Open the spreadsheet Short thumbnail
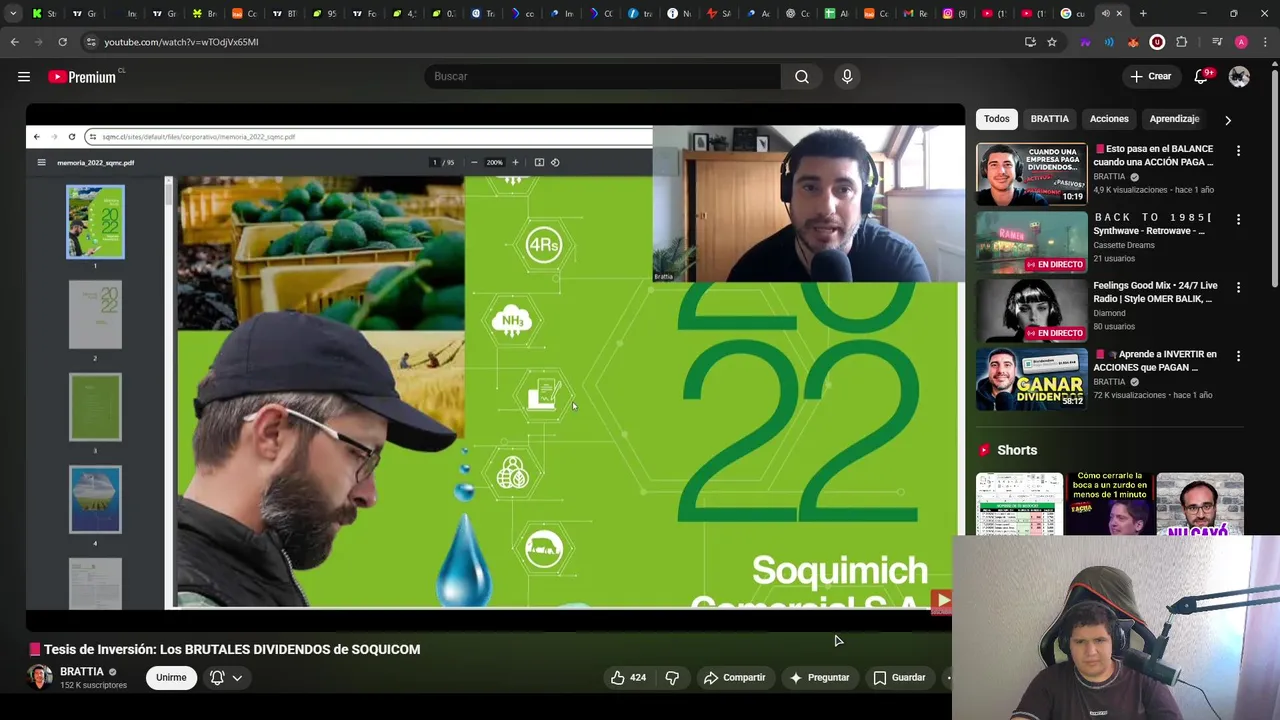This screenshot has height=720, width=1280. tap(1019, 505)
